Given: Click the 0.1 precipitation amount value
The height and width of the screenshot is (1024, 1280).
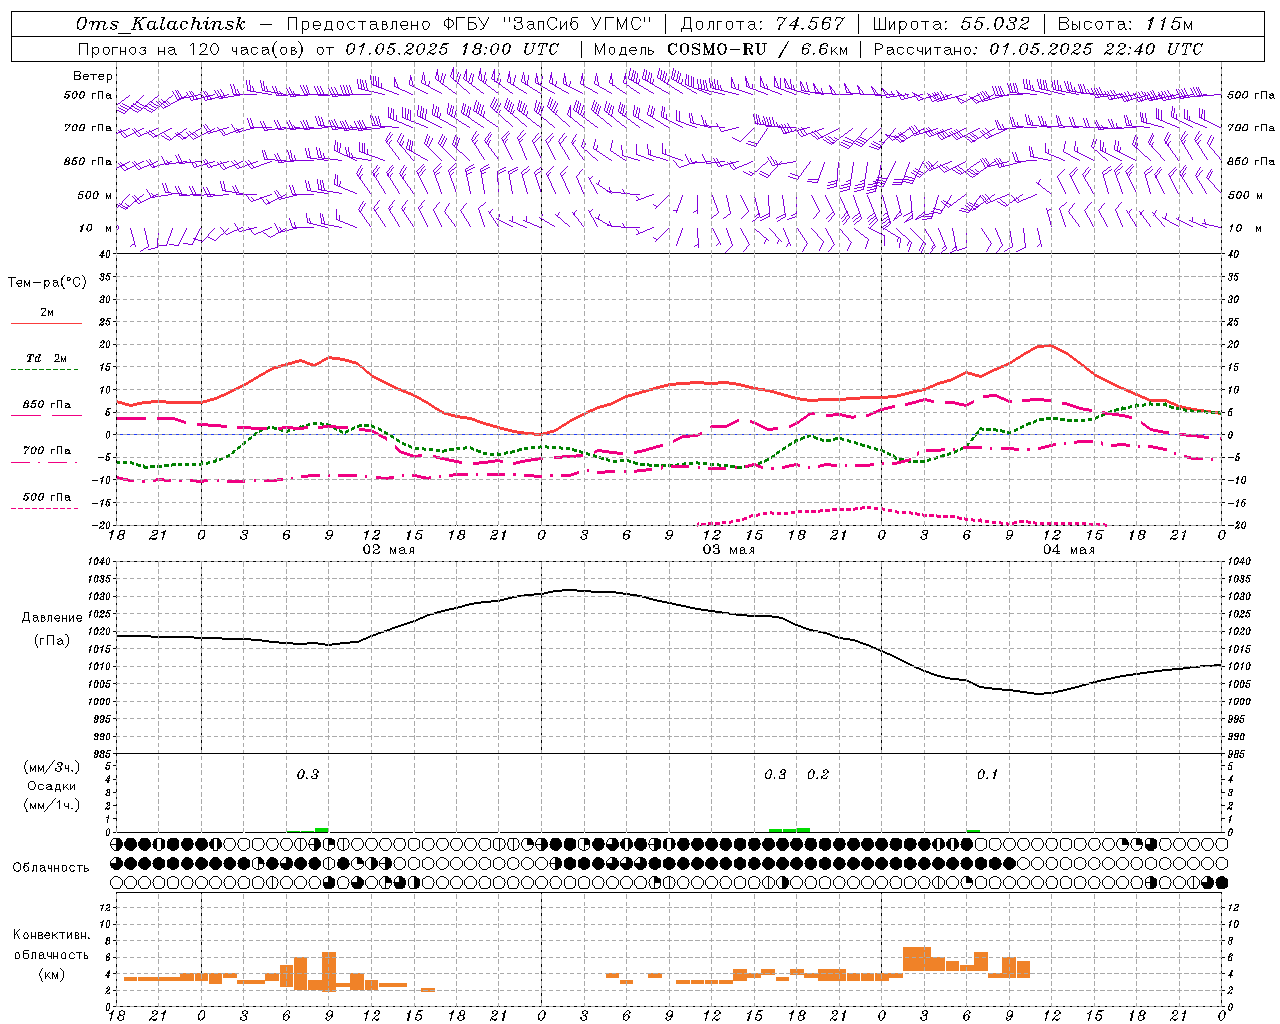Looking at the screenshot, I should 987,774.
